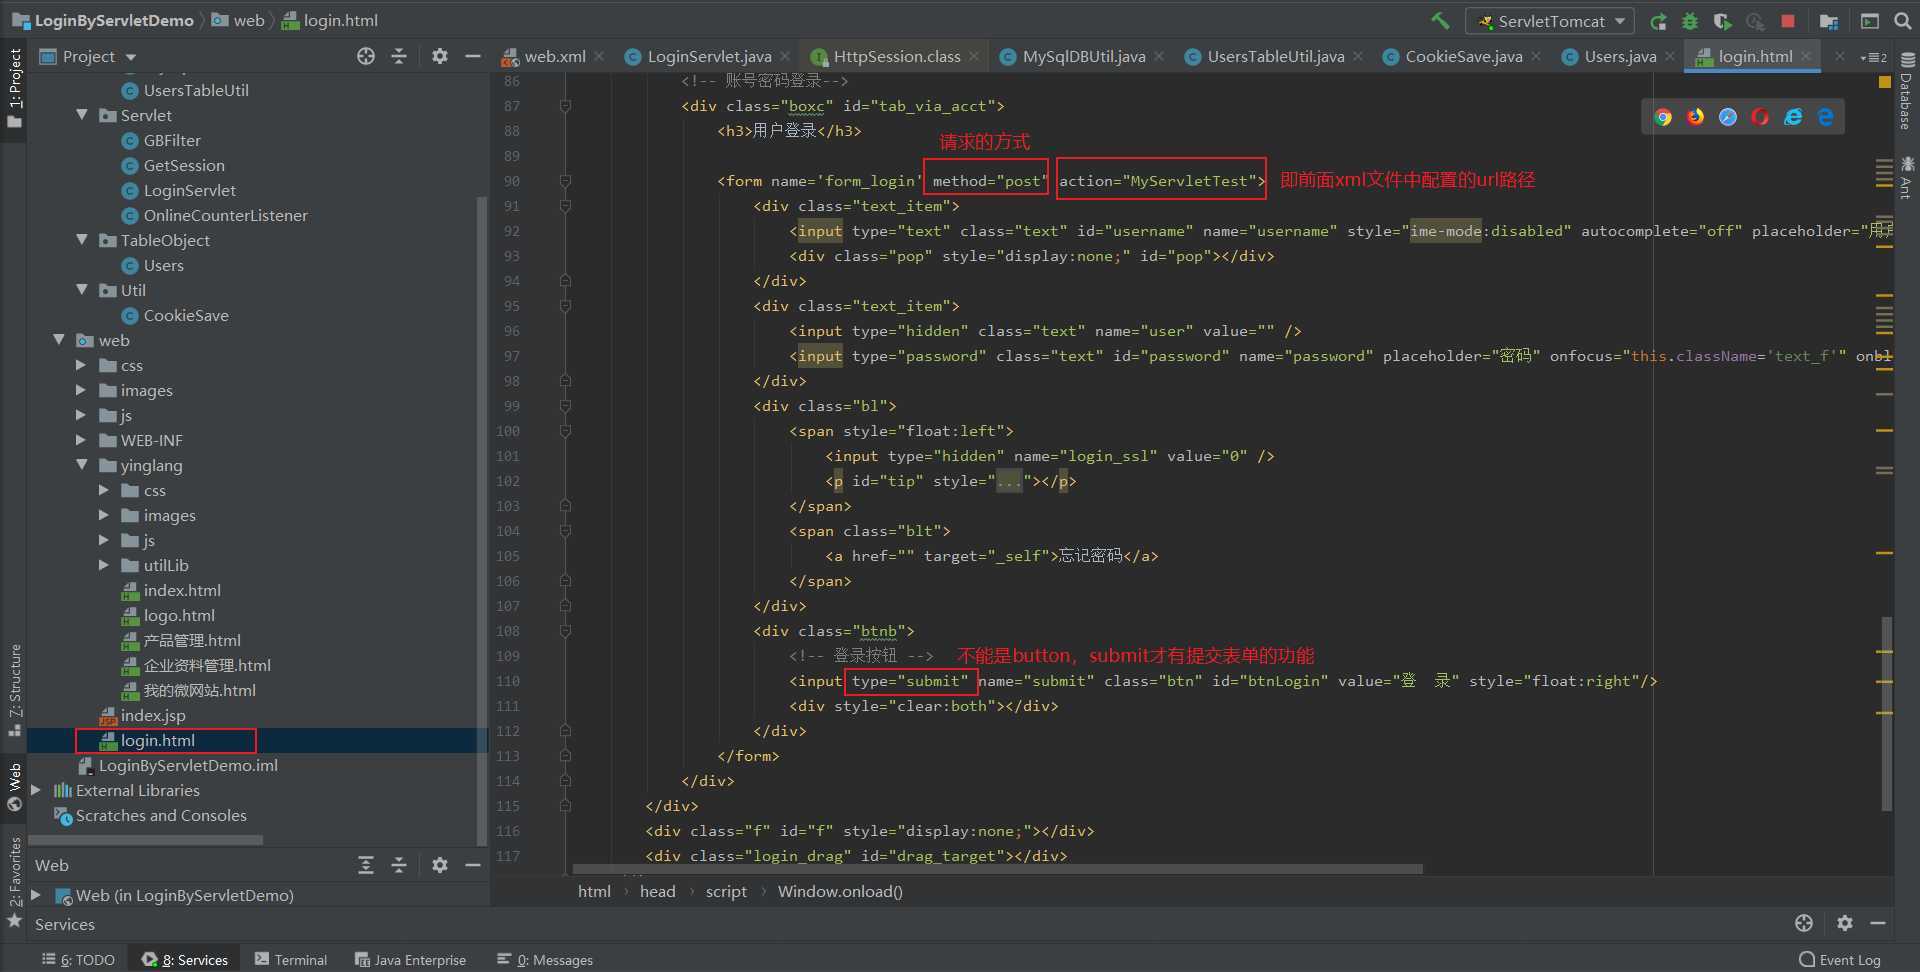1920x972 pixels.
Task: Toggle the 1: Project tool window
Action: (x=14, y=88)
